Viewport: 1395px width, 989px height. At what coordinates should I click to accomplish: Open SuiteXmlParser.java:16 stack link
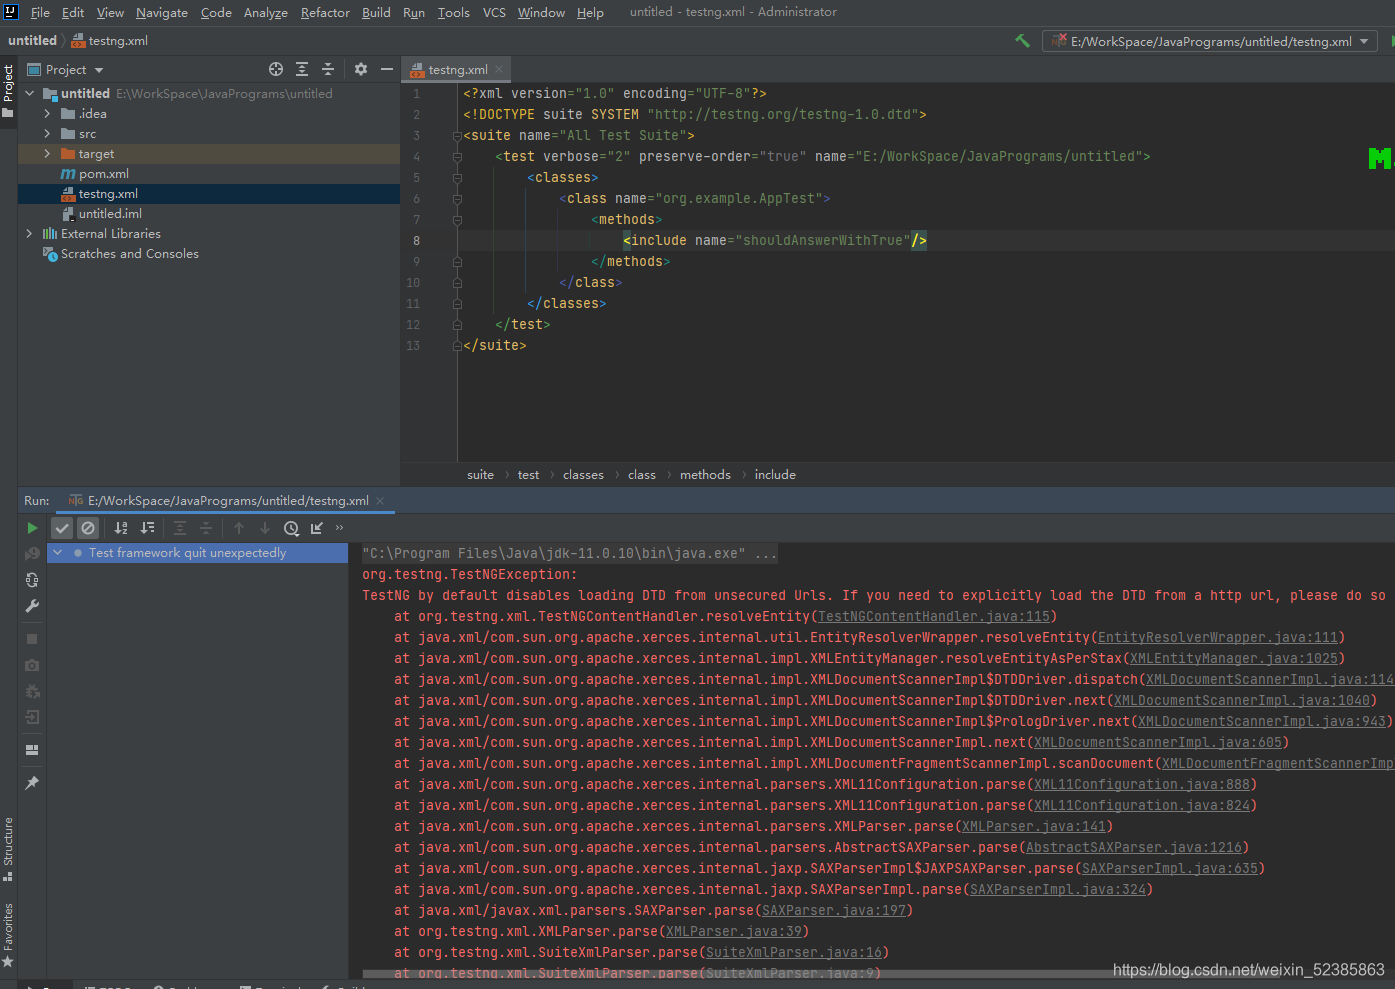point(794,952)
